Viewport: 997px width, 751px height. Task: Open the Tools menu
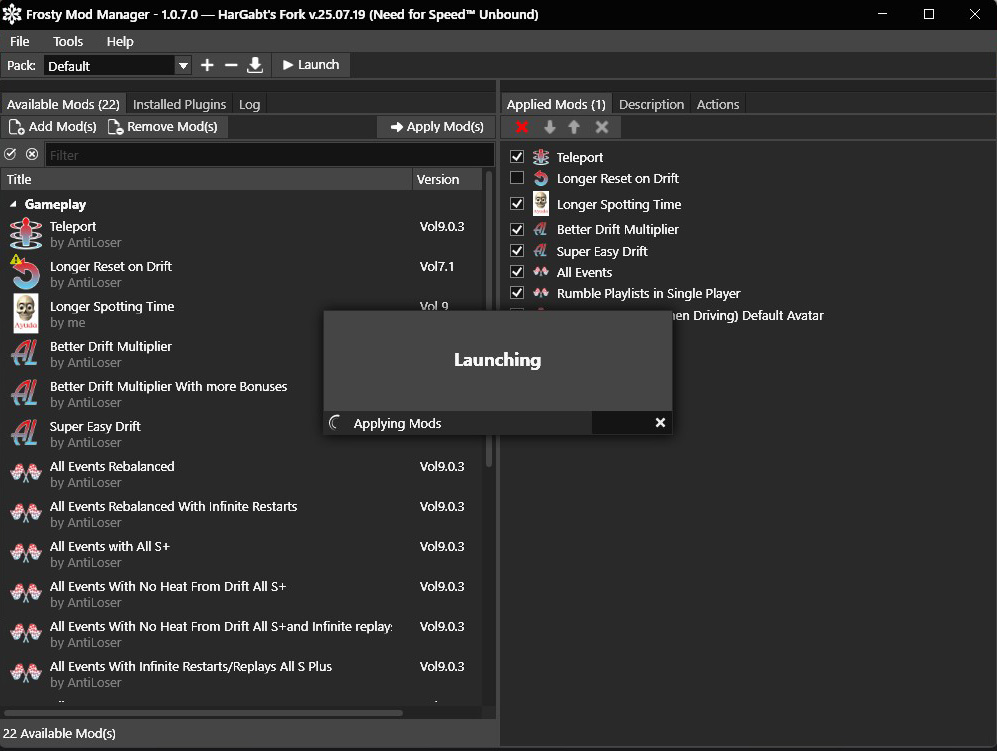click(x=68, y=41)
